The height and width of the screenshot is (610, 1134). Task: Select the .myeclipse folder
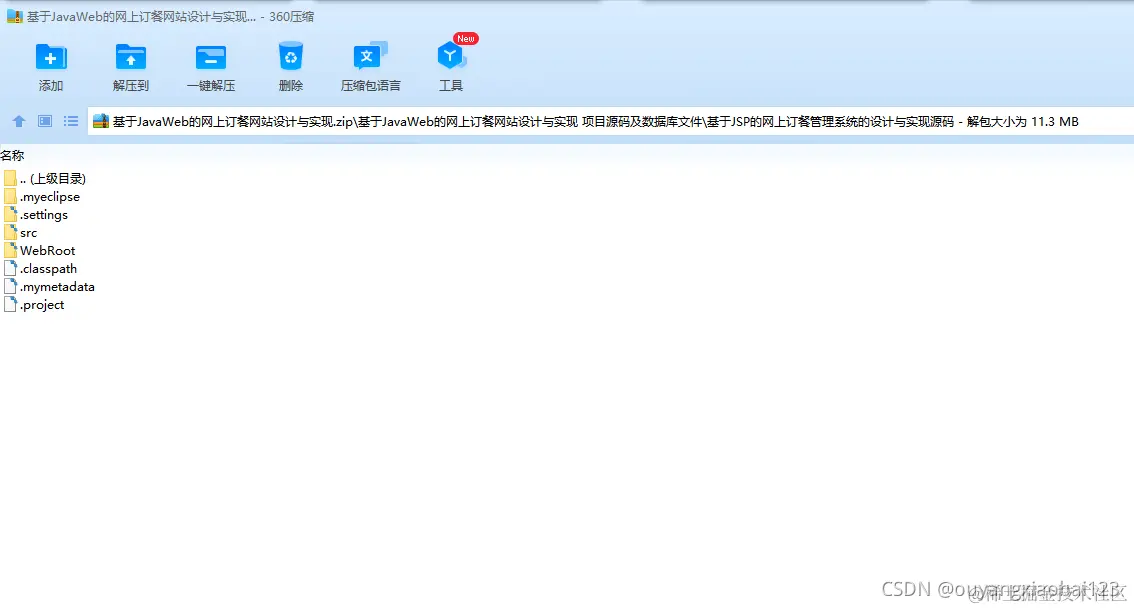42,197
